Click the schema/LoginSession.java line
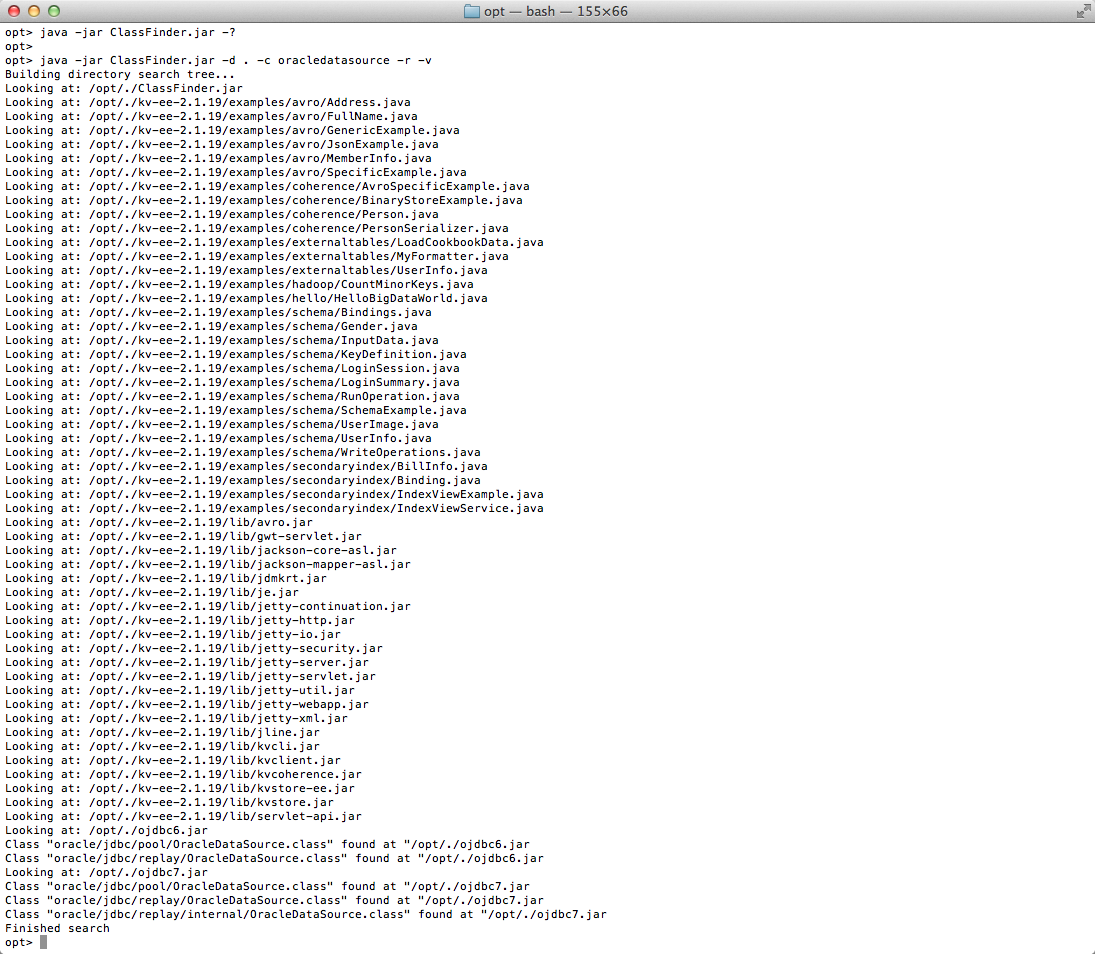 [x=232, y=368]
